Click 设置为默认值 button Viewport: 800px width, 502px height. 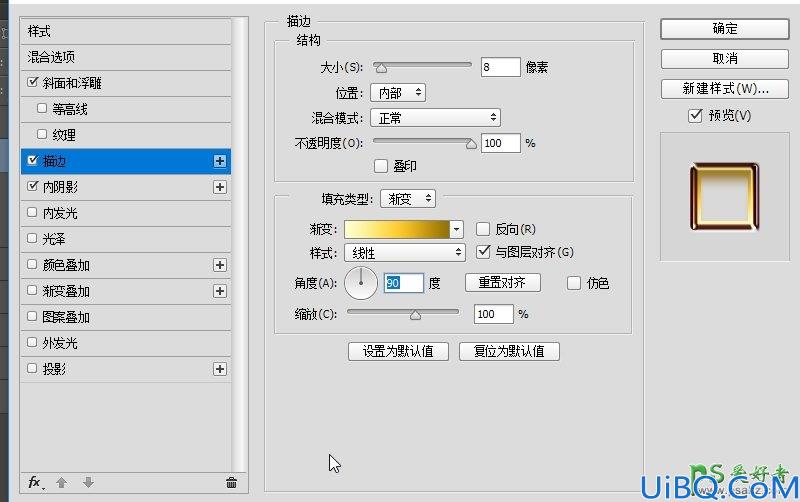[x=398, y=352]
